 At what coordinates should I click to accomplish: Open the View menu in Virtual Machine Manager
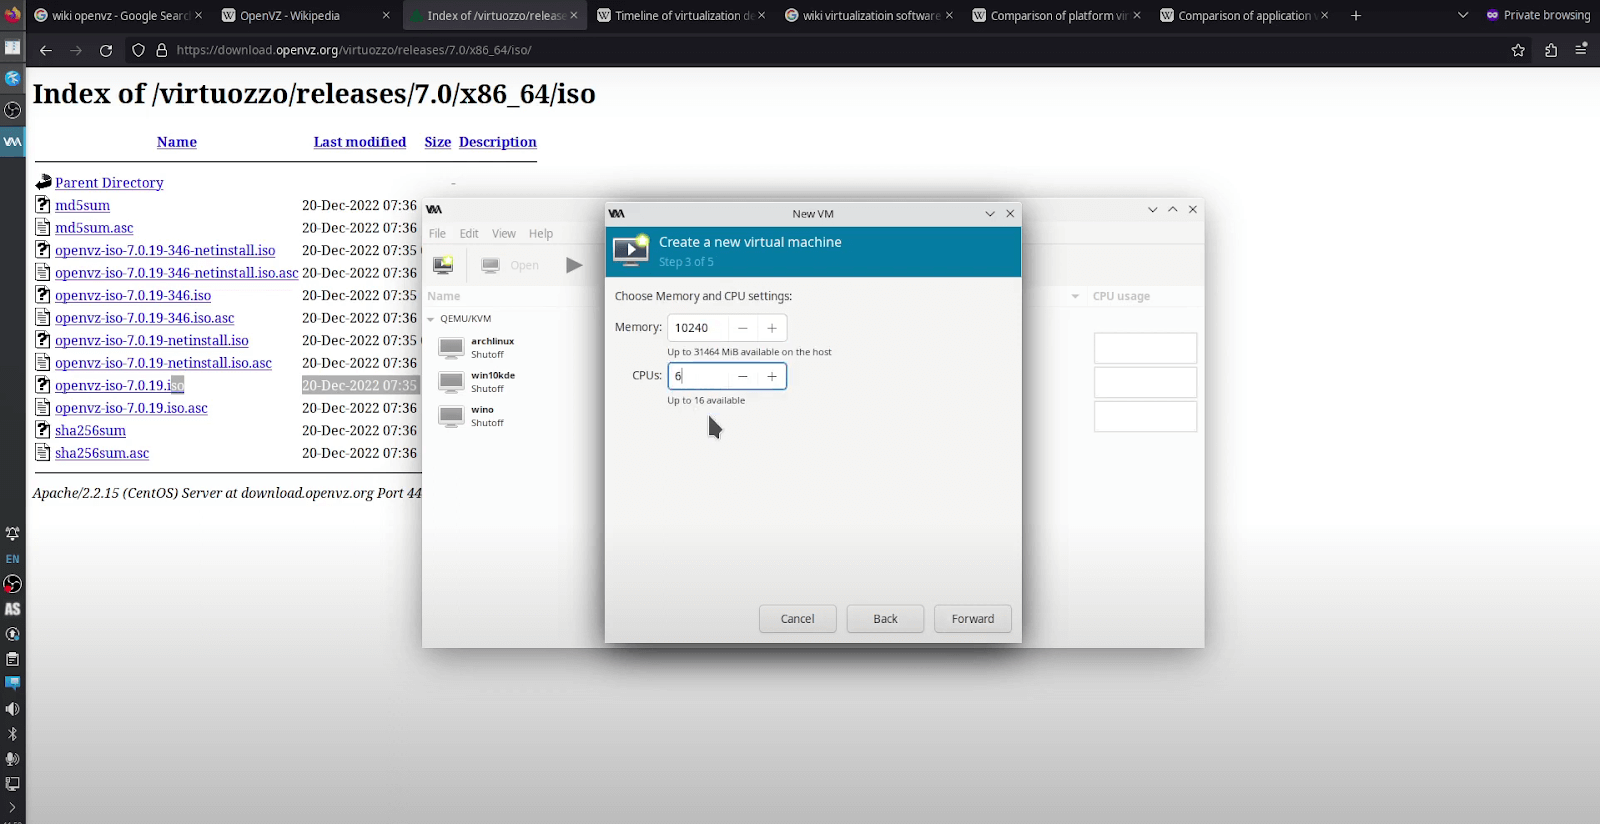pos(504,234)
